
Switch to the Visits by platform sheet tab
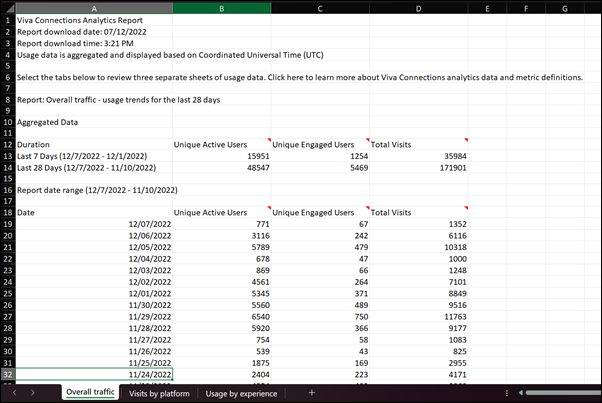point(159,393)
